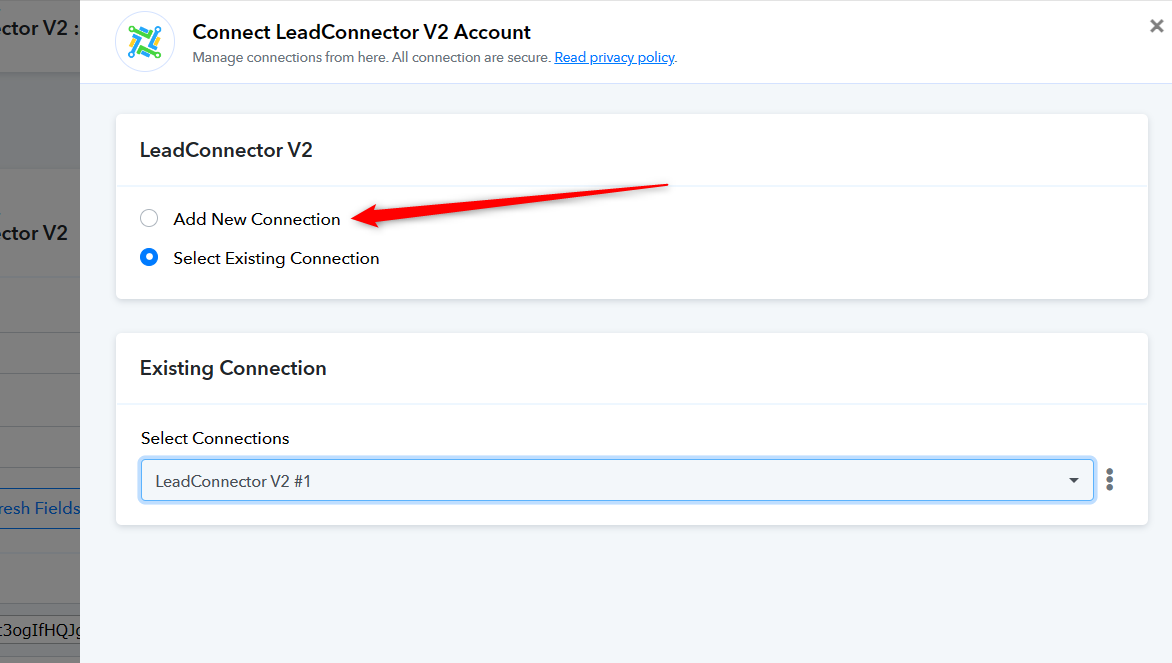This screenshot has height=663, width=1172.
Task: Click the Select Connections field label
Action: (215, 439)
